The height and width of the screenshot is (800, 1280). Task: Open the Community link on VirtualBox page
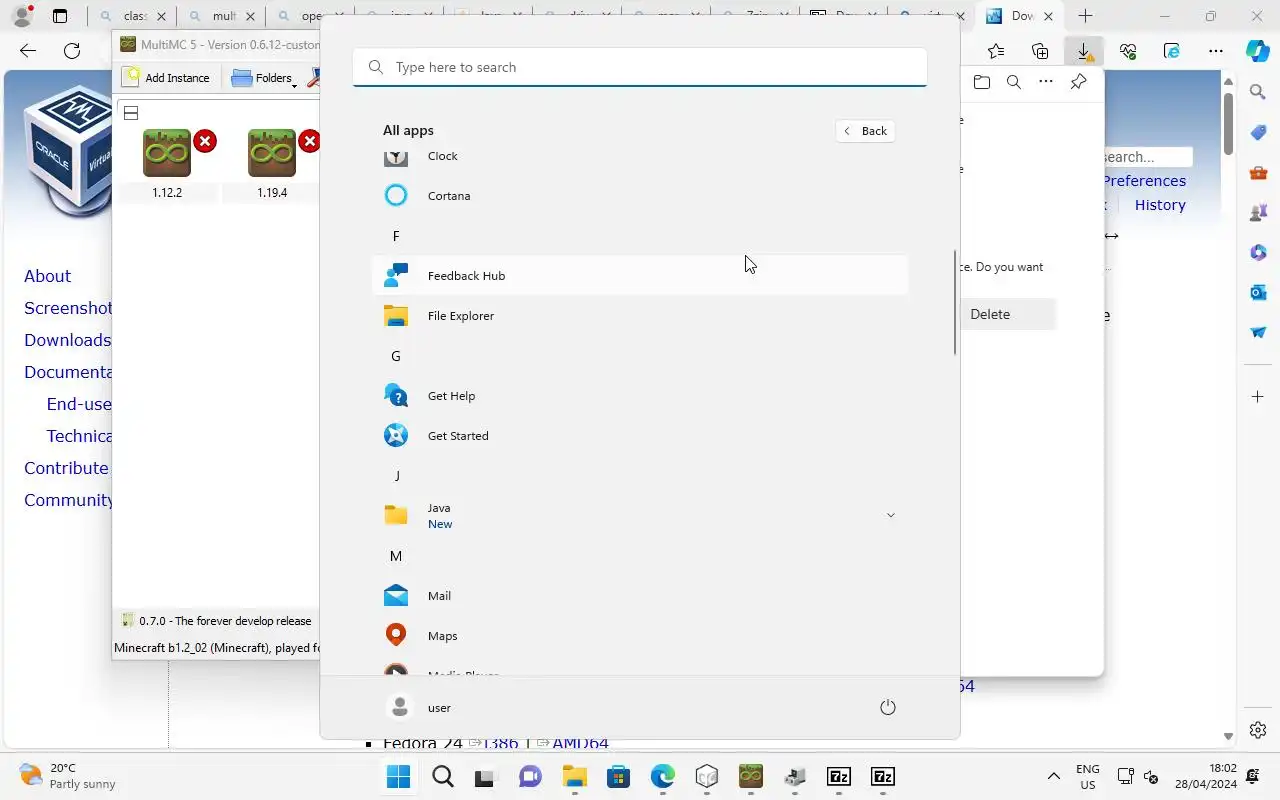click(x=68, y=500)
